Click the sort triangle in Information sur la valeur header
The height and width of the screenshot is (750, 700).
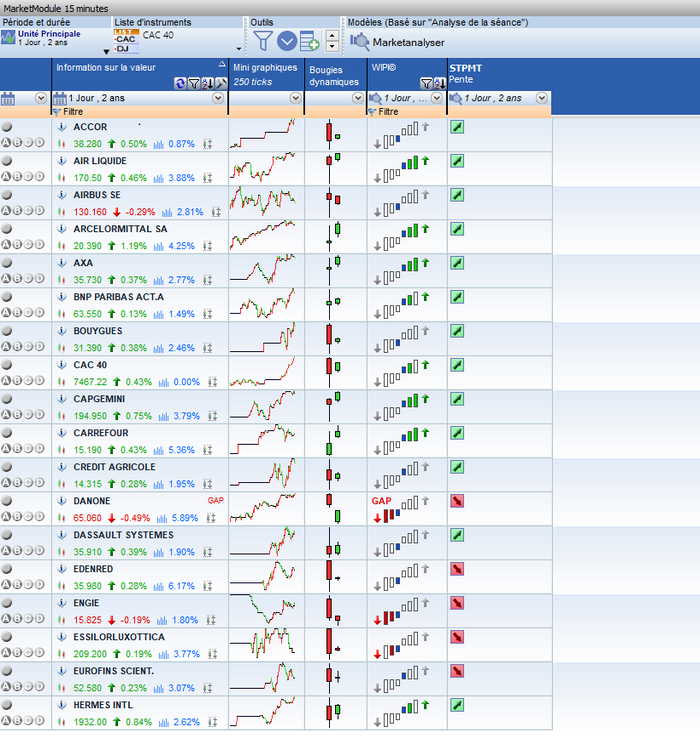pos(222,64)
